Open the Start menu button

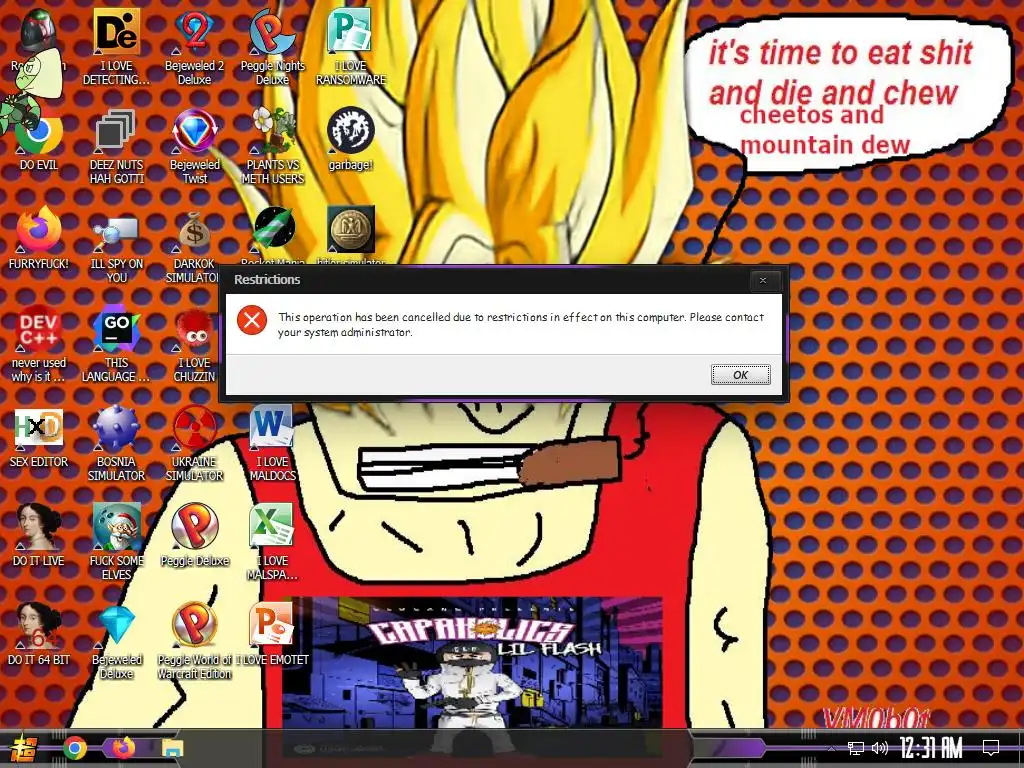pyautogui.click(x=23, y=748)
